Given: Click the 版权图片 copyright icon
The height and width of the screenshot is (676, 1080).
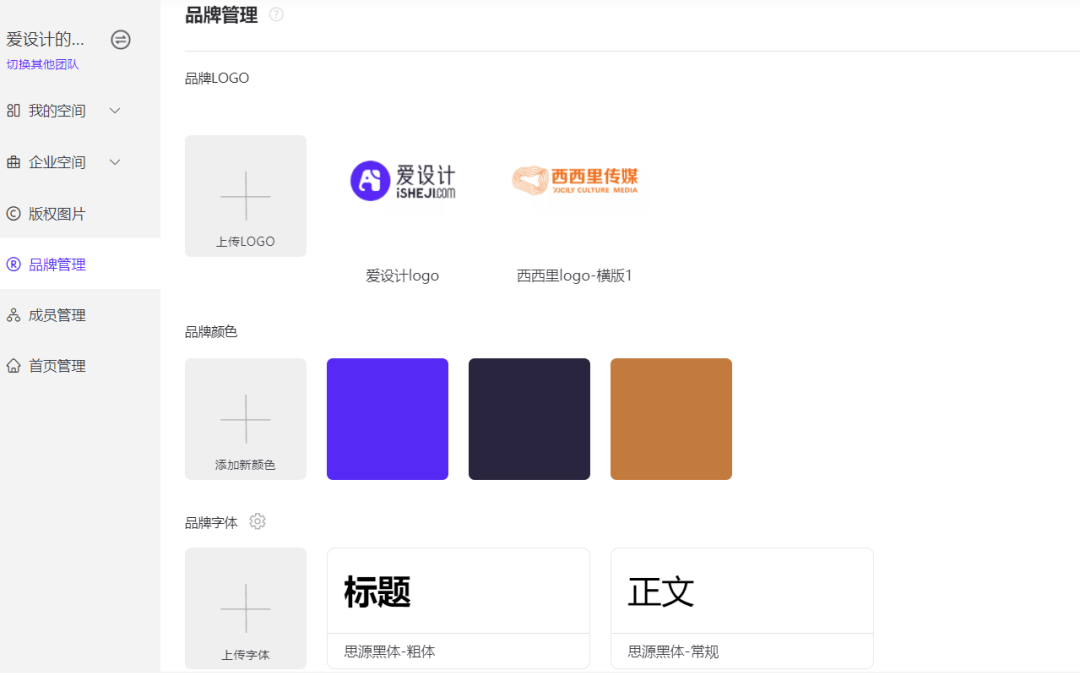Looking at the screenshot, I should tap(13, 214).
